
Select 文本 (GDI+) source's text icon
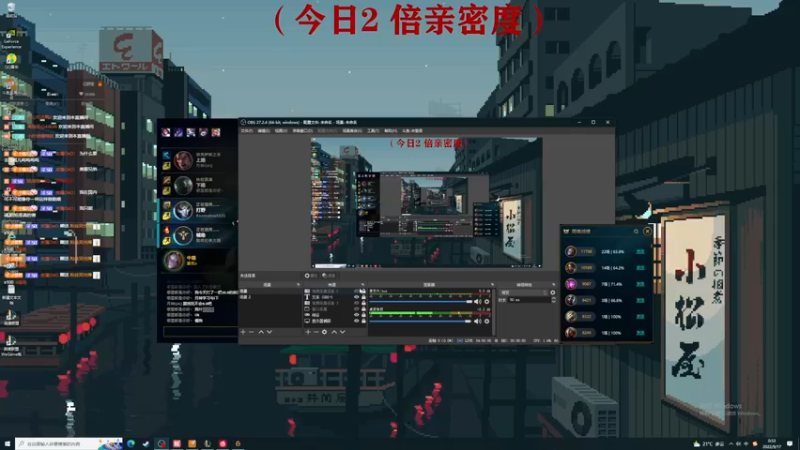pos(307,297)
